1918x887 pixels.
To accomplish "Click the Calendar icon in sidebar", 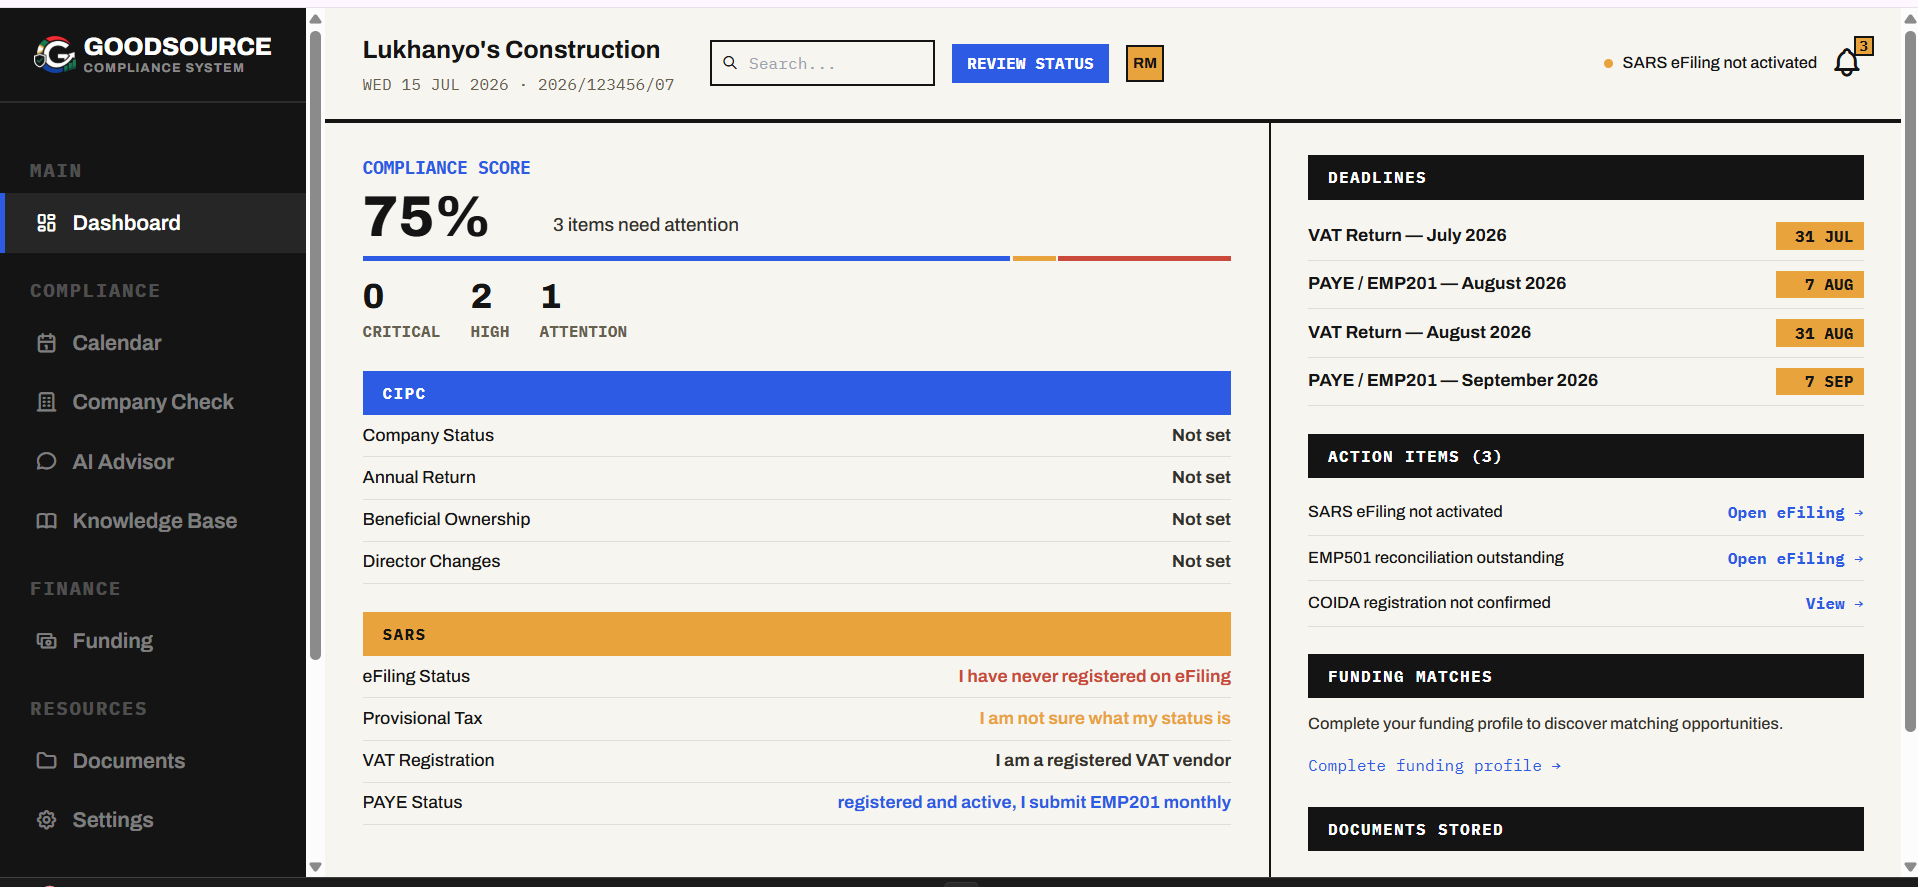I will point(46,343).
